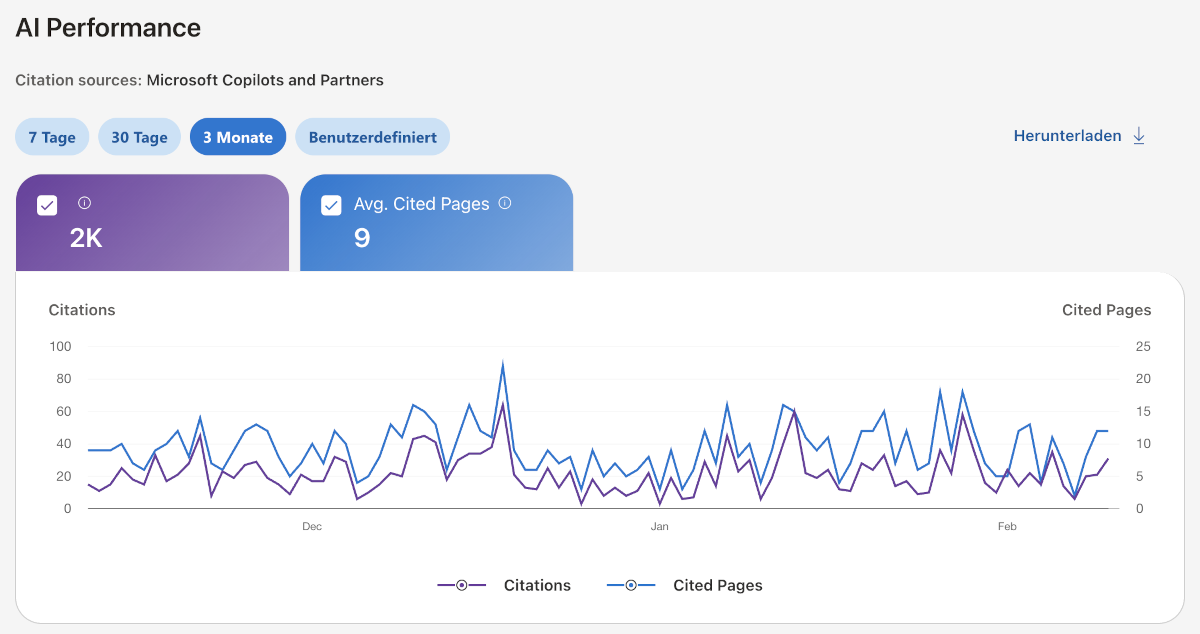Switch to the 30 Tage view
Image resolution: width=1200 pixels, height=634 pixels.
point(139,136)
